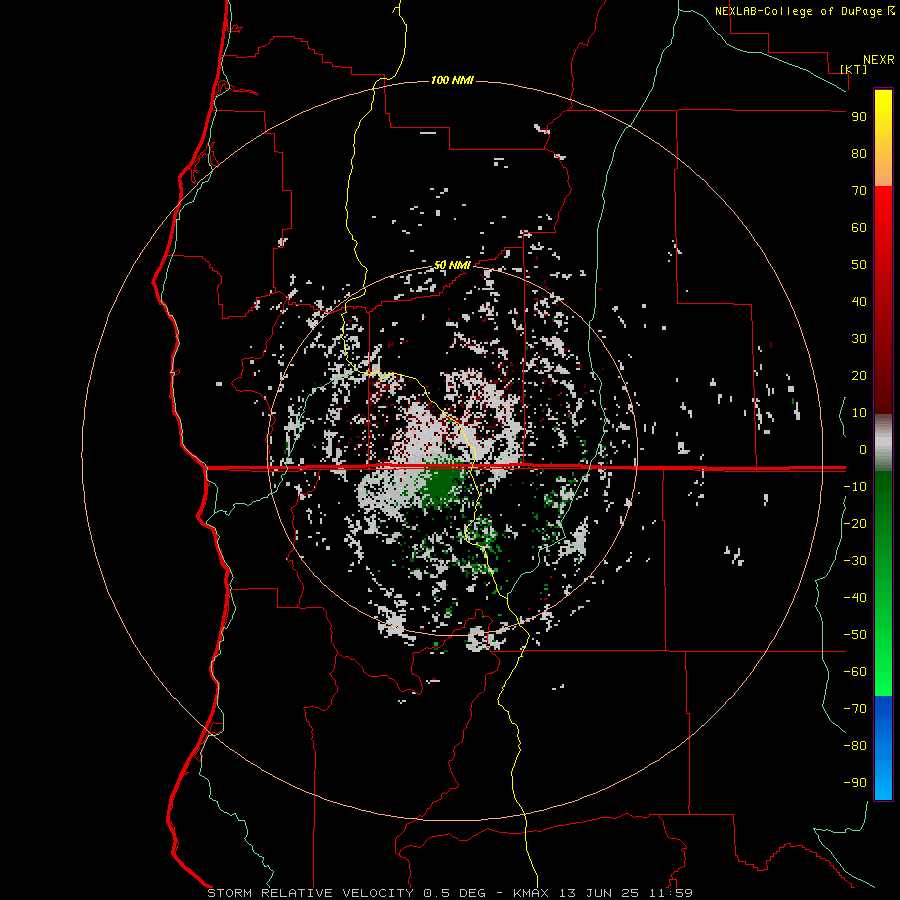Click the yellow top segment of color bar

click(x=883, y=138)
